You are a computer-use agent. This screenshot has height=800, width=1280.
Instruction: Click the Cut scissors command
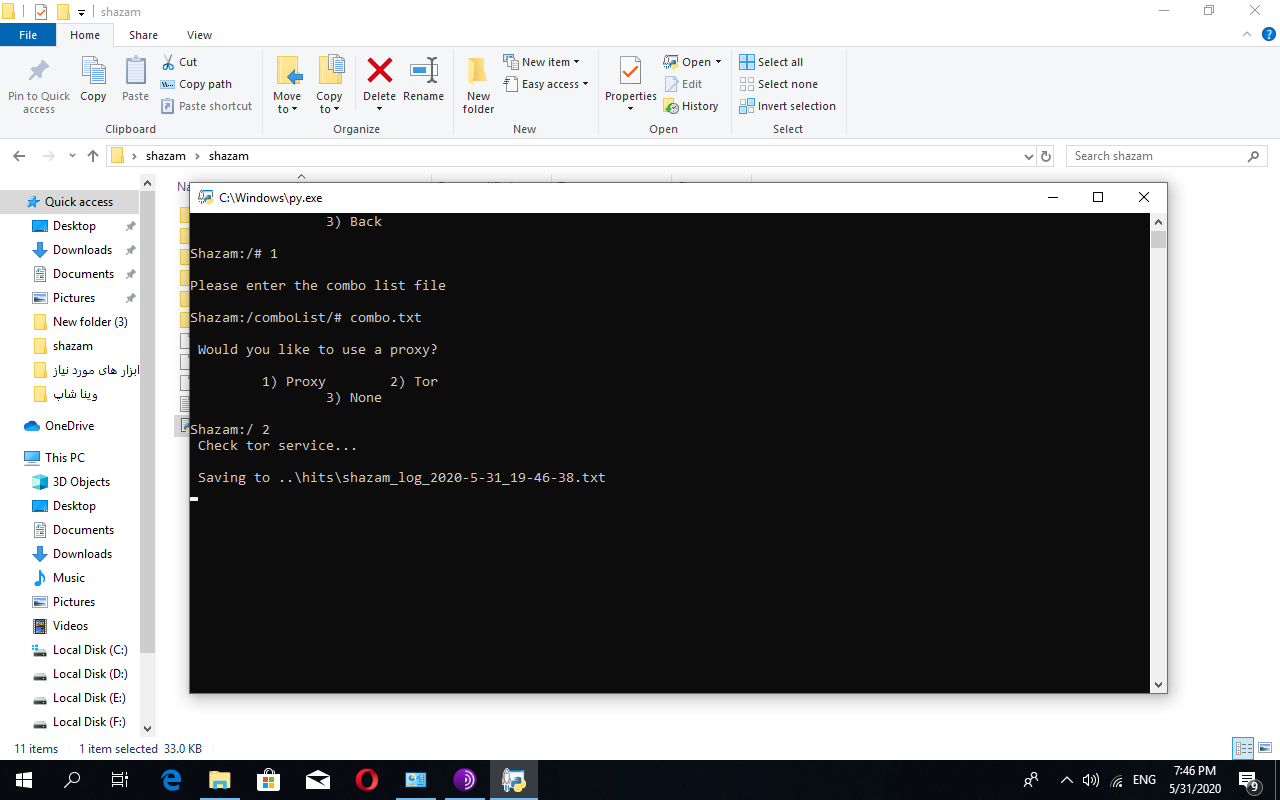tap(179, 62)
